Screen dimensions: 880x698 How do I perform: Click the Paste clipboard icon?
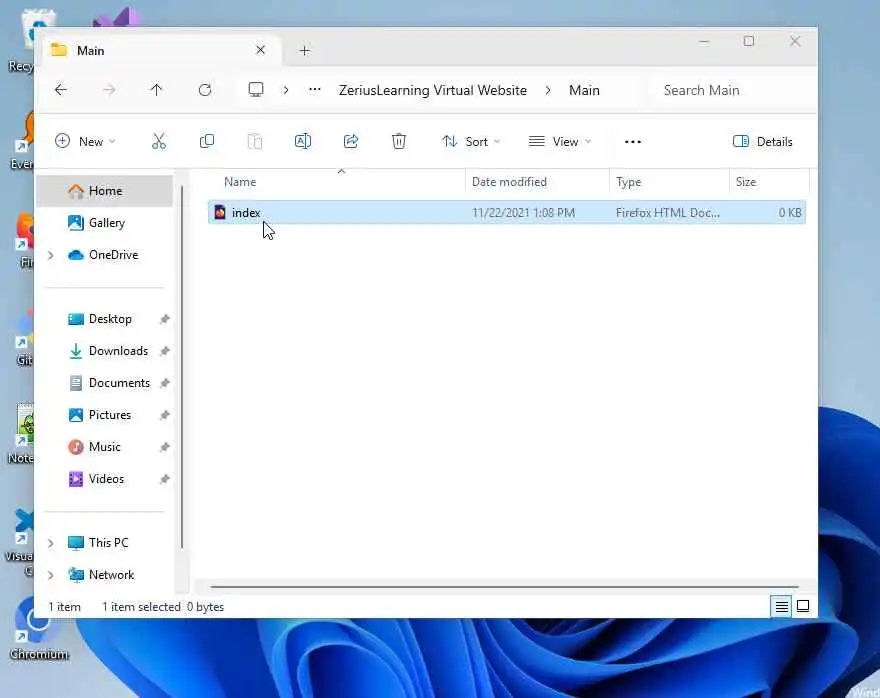[255, 141]
